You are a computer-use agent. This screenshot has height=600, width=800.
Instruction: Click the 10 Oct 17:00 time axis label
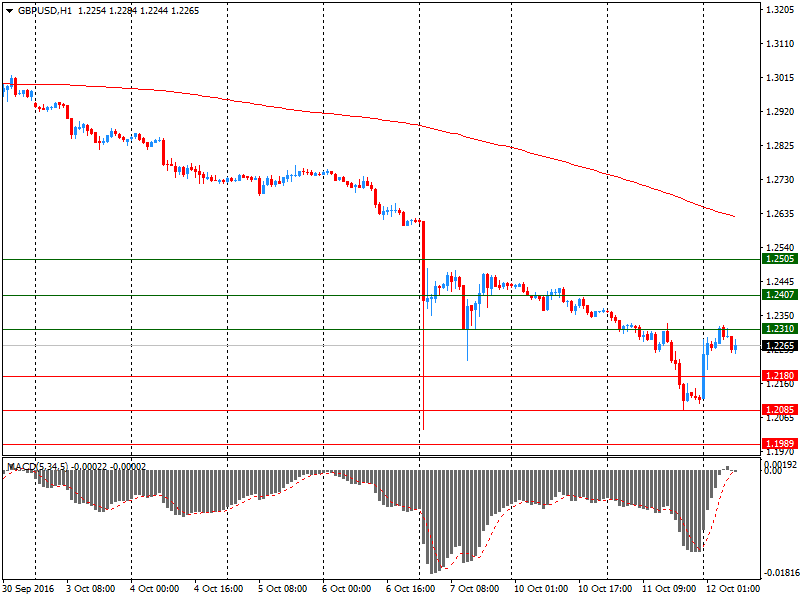click(605, 589)
